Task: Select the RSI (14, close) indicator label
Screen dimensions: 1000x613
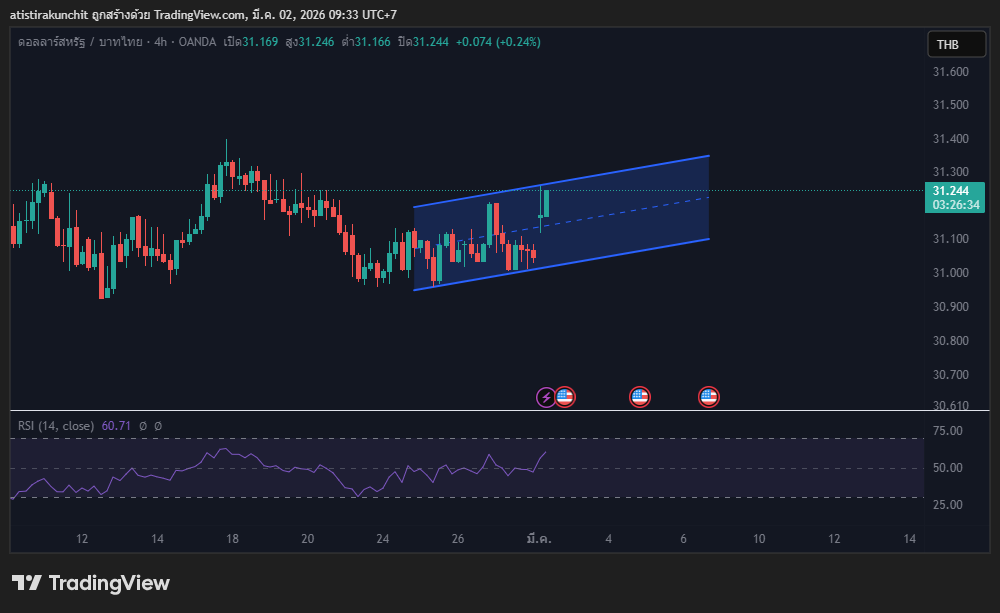Action: coord(56,426)
